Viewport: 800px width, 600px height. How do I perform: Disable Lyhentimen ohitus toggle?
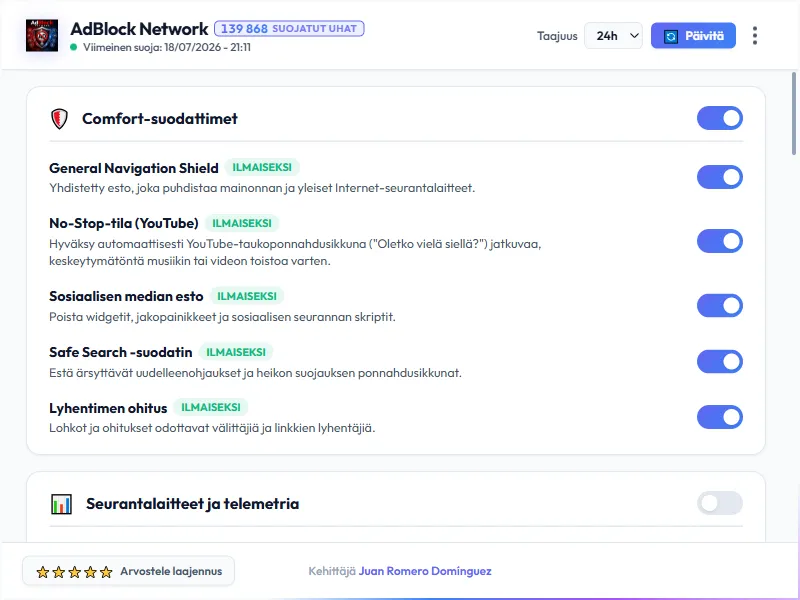pyautogui.click(x=719, y=417)
